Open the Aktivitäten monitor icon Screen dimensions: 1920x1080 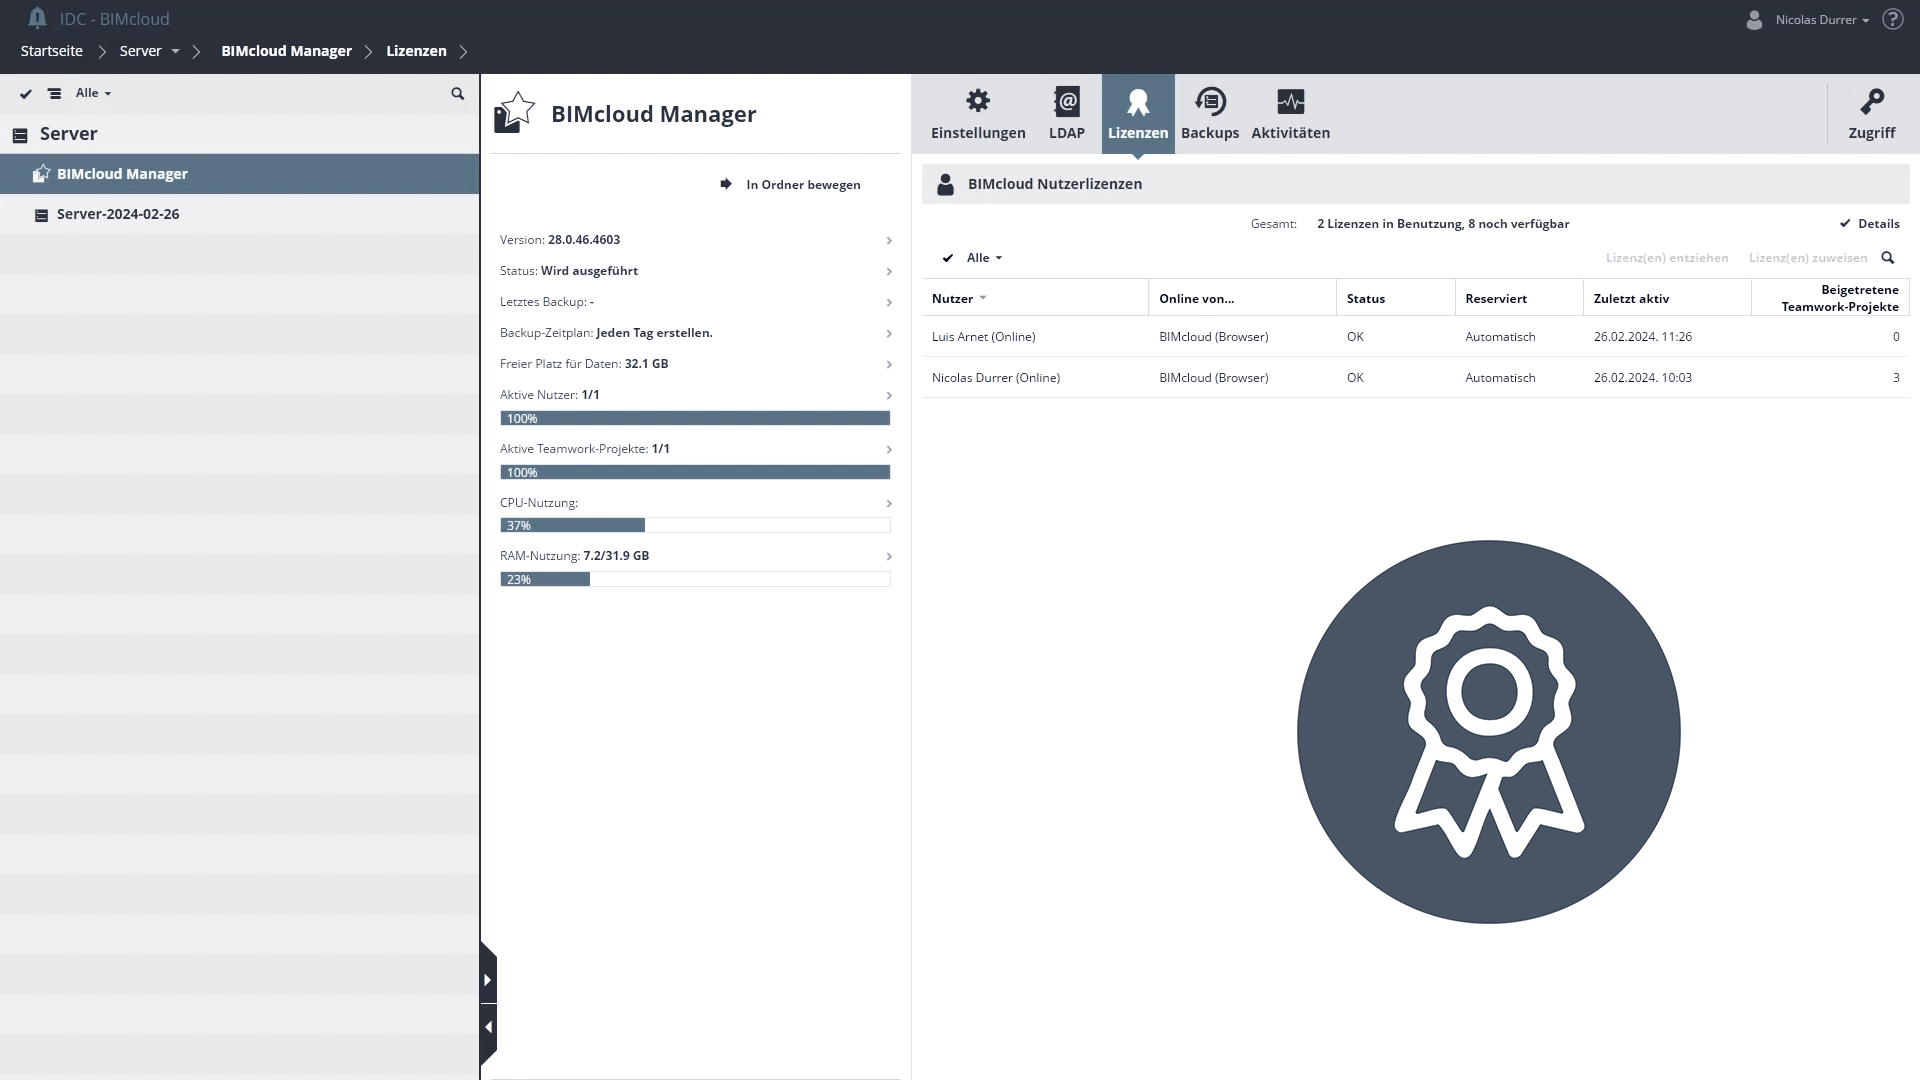coord(1290,101)
